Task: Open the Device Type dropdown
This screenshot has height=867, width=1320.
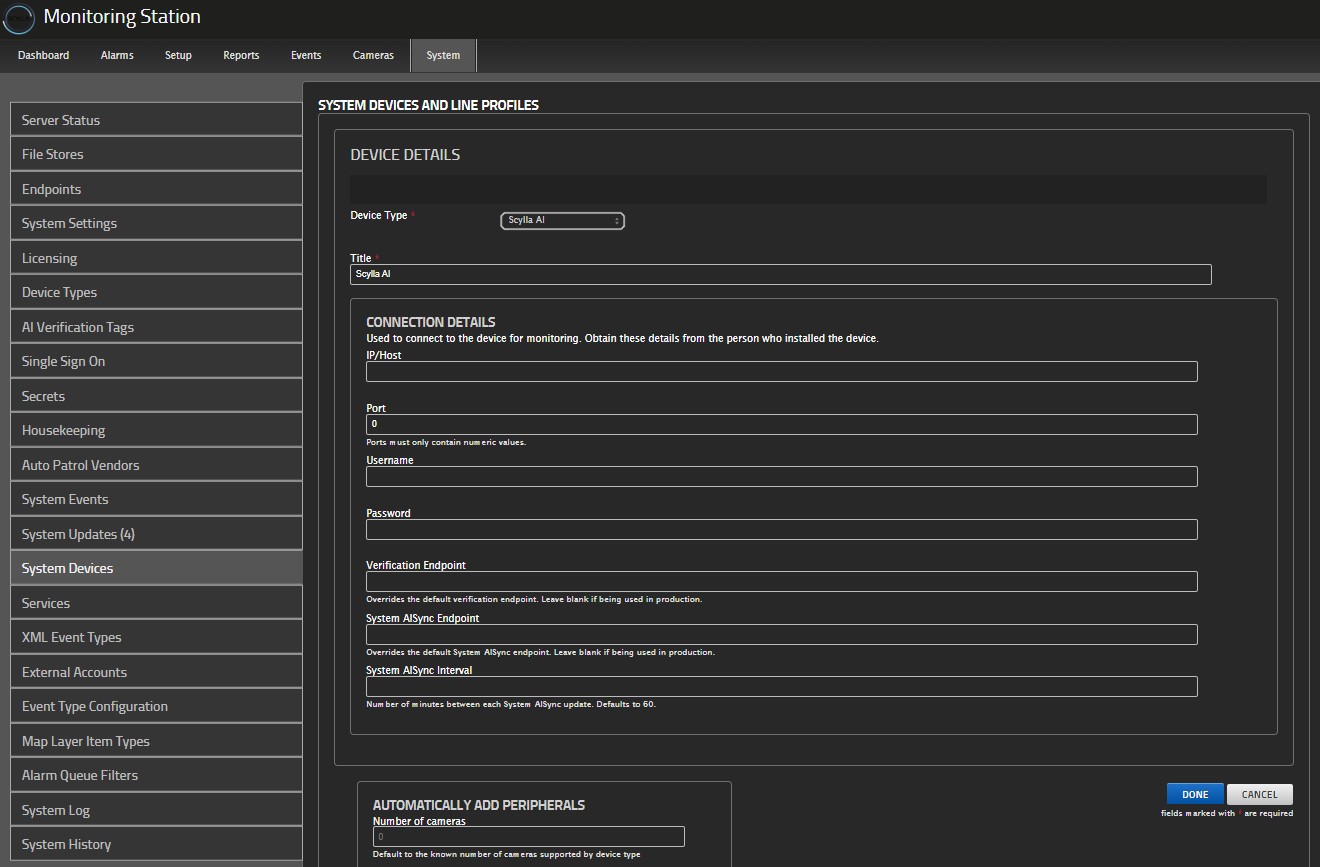Action: tap(562, 221)
